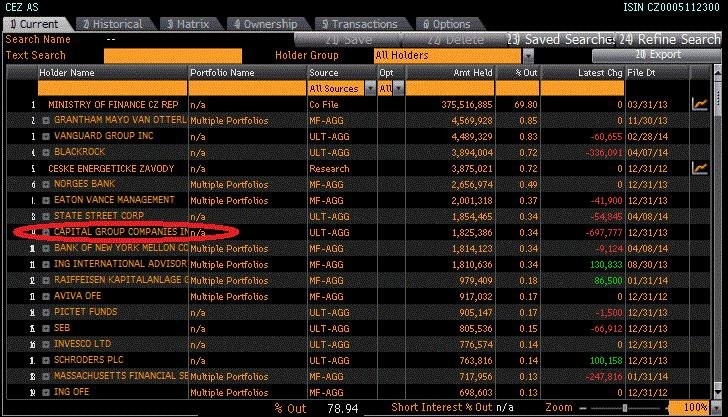Viewport: 728px width, 417px height.
Task: Click scrollbar down arrow of holders list
Action: tap(717, 393)
